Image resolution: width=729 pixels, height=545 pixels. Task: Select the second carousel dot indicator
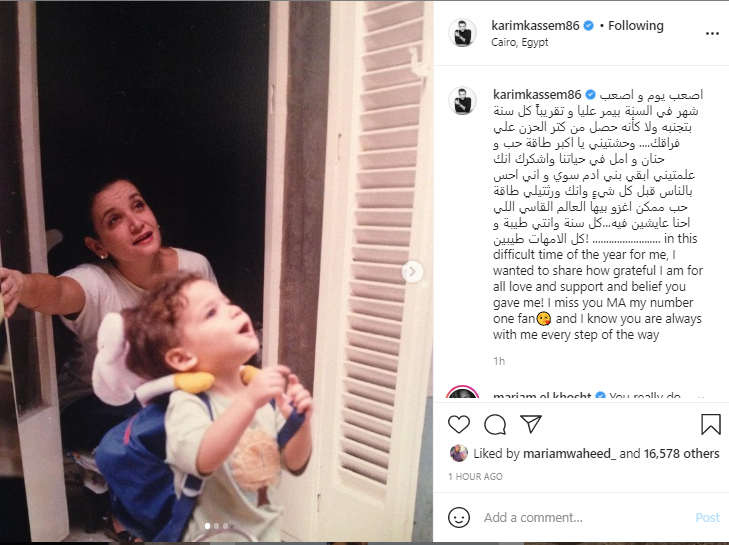pos(216,526)
